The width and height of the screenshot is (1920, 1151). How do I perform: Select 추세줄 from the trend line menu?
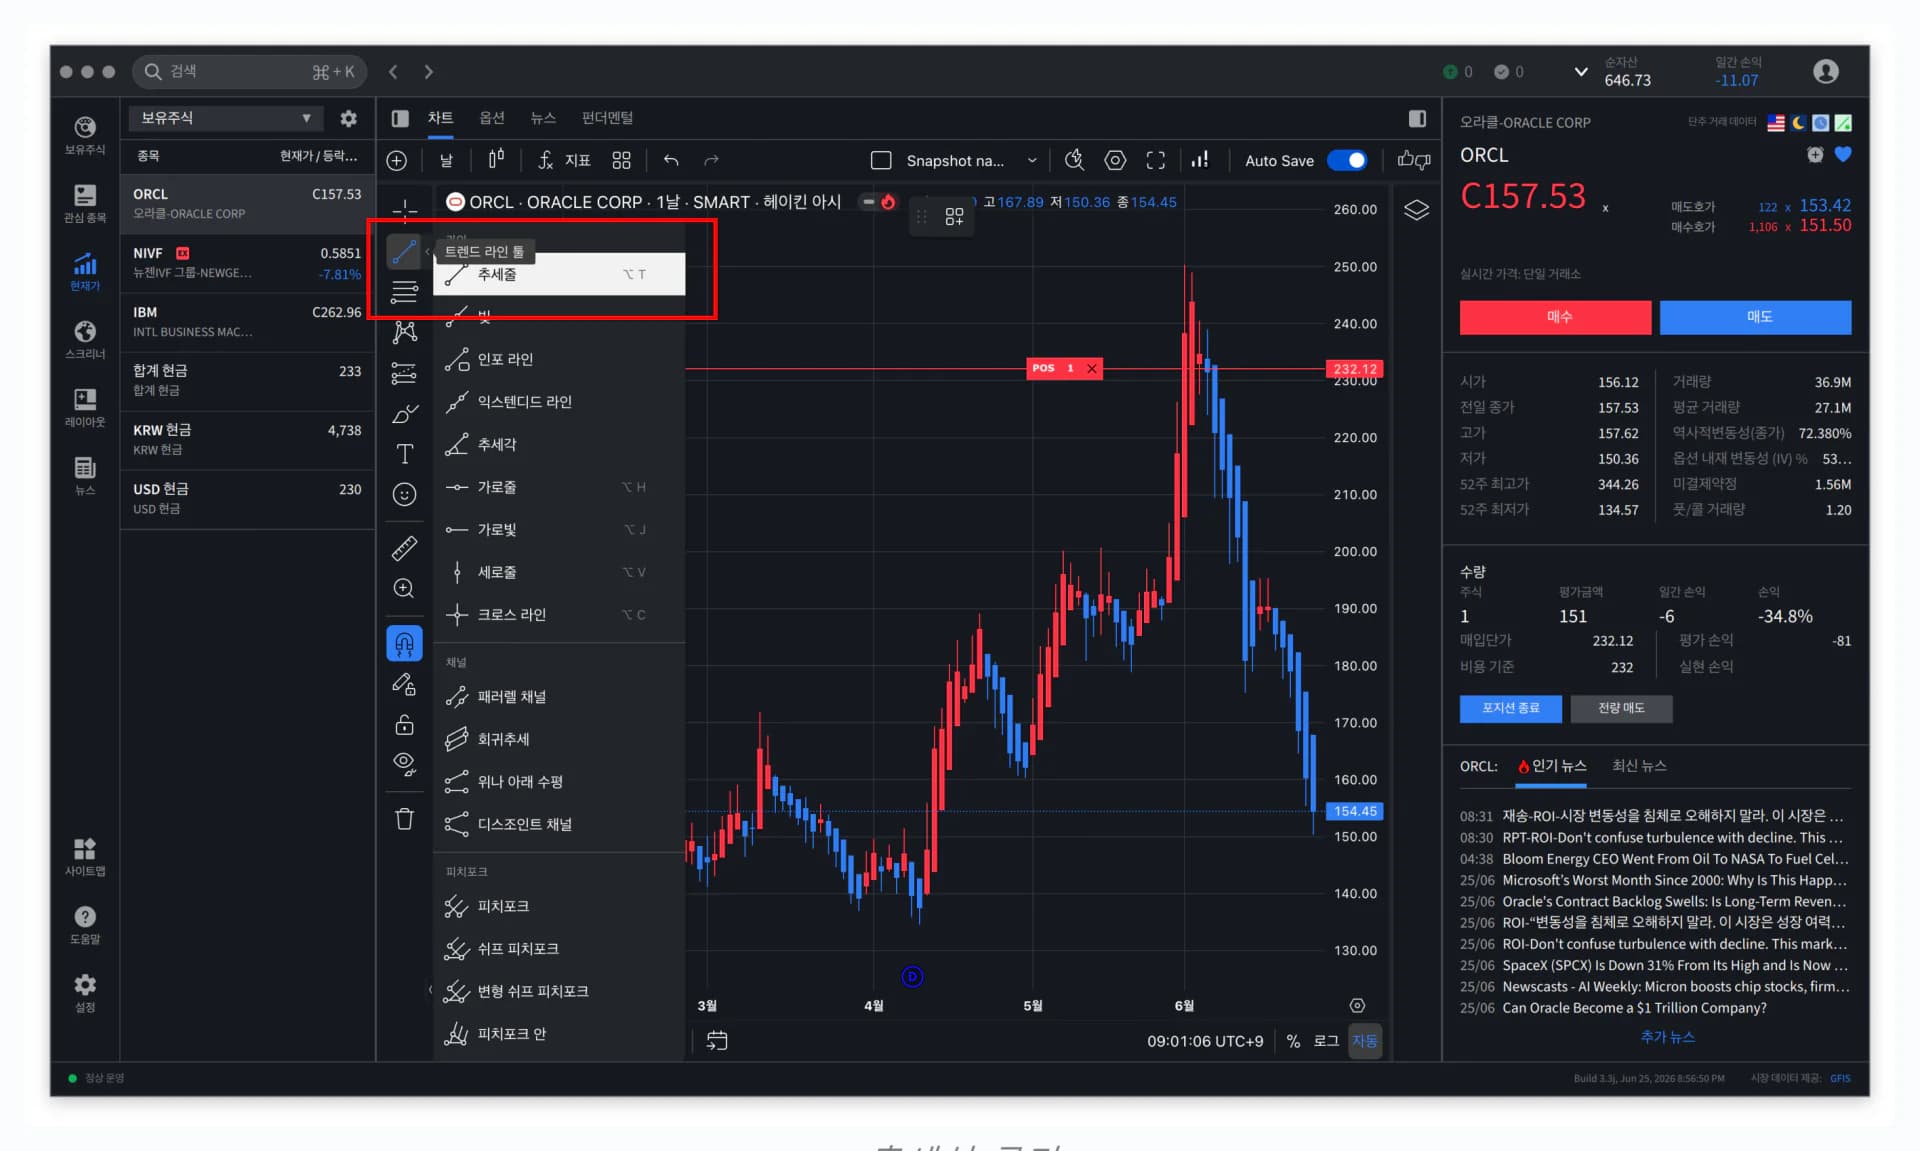559,274
